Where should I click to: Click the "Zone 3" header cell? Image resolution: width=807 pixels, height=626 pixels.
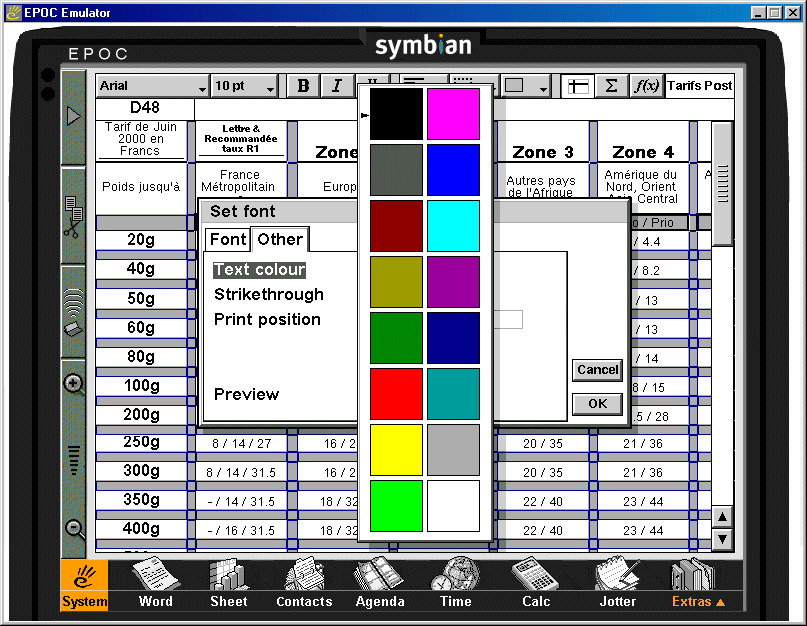(x=542, y=142)
